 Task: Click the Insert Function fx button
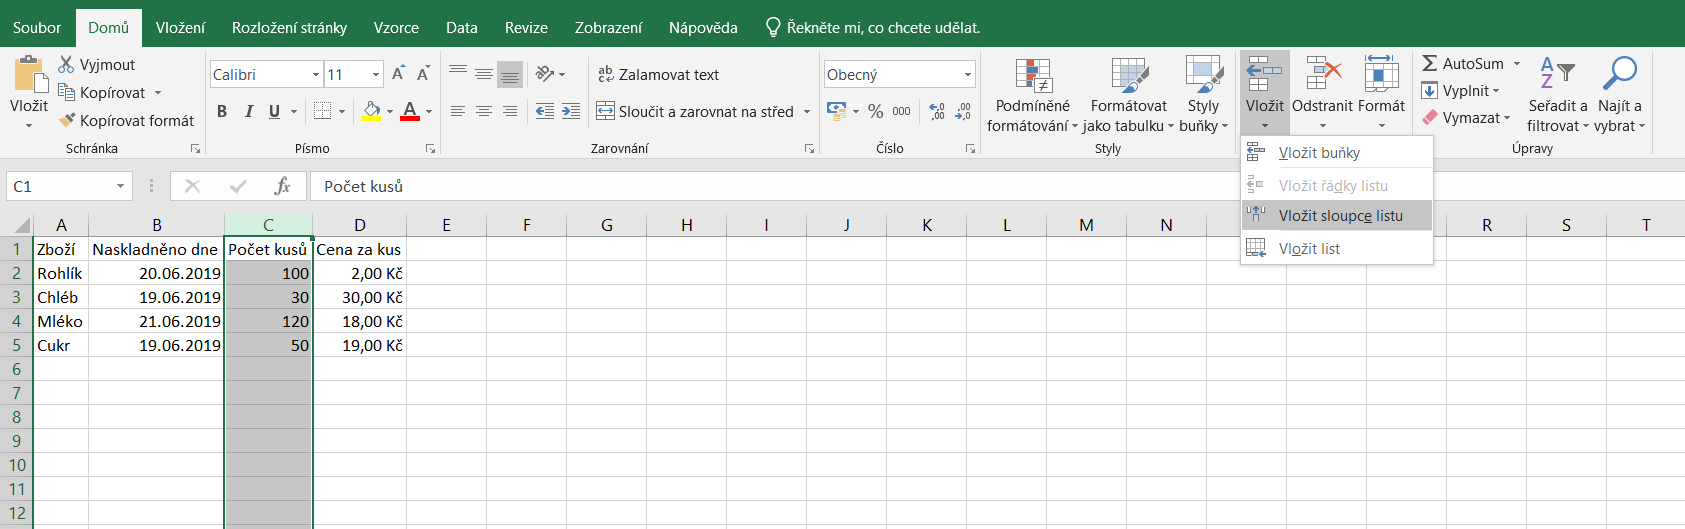coord(282,186)
